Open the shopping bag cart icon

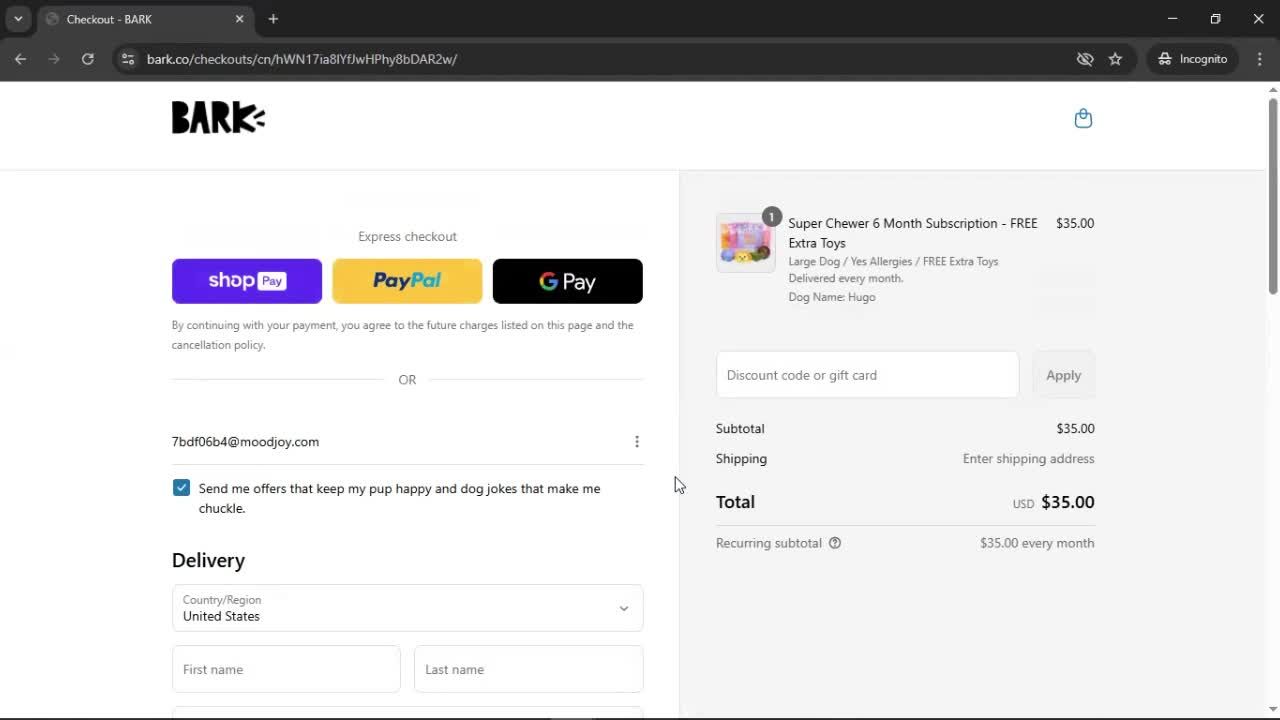[1083, 118]
